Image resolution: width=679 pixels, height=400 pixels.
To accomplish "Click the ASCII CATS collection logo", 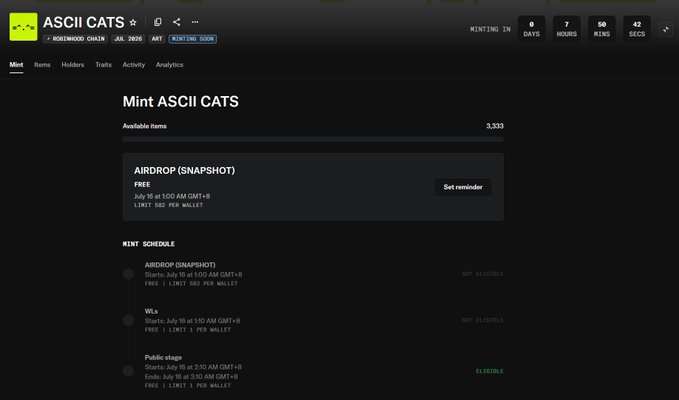I will (23, 27).
